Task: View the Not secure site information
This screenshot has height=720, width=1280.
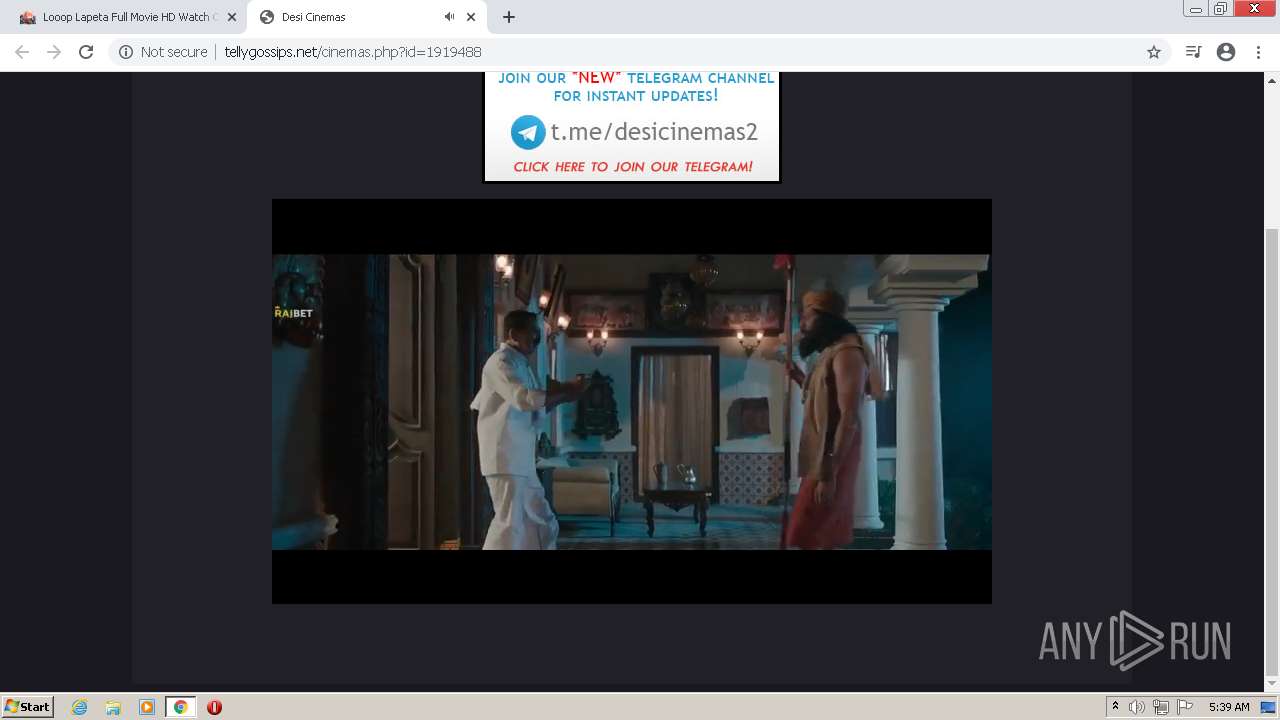Action: click(x=163, y=52)
